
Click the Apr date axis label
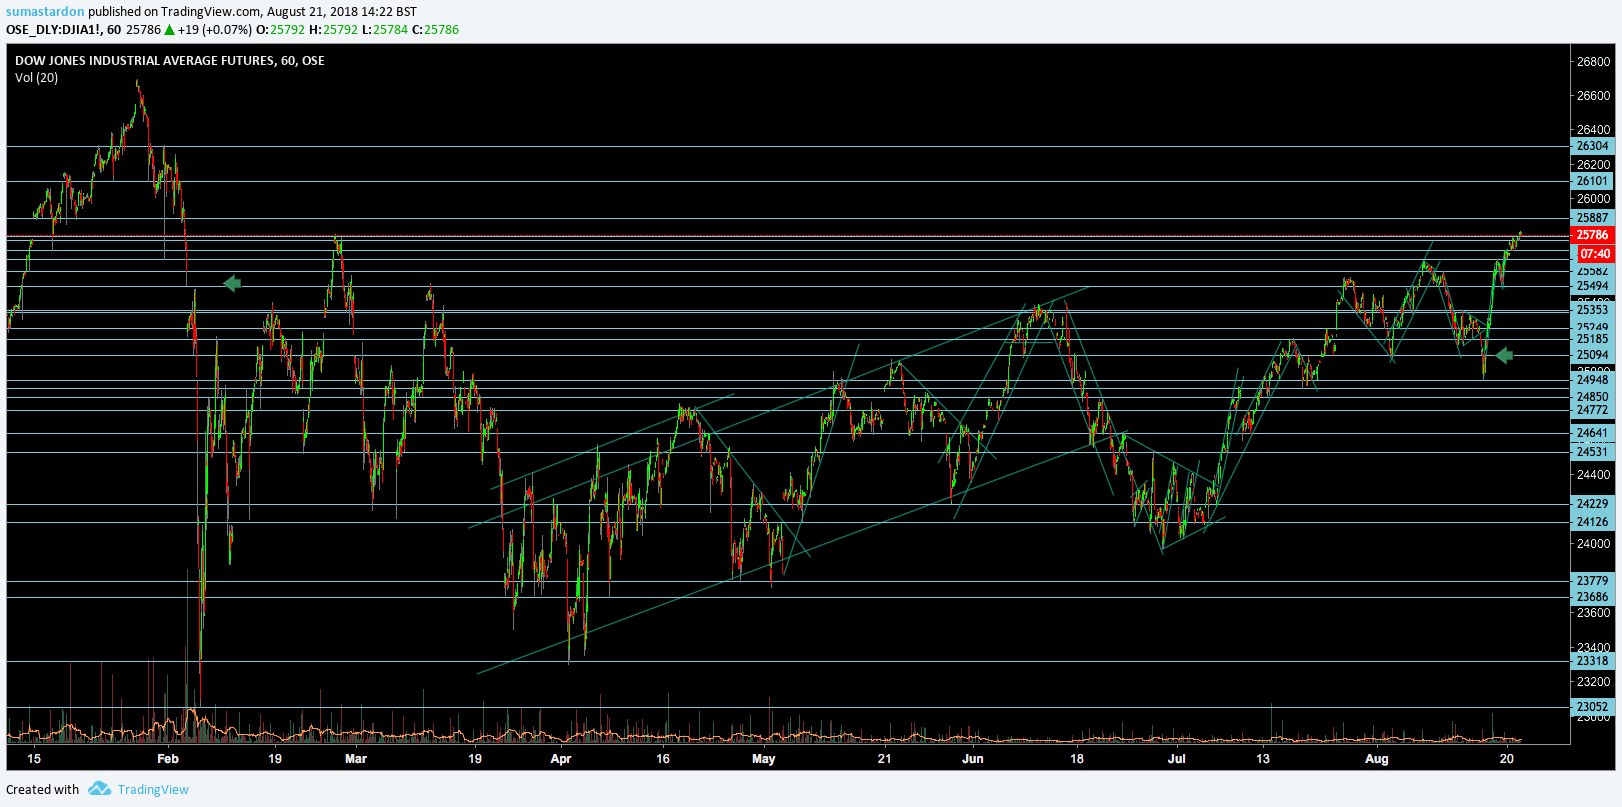coord(561,759)
